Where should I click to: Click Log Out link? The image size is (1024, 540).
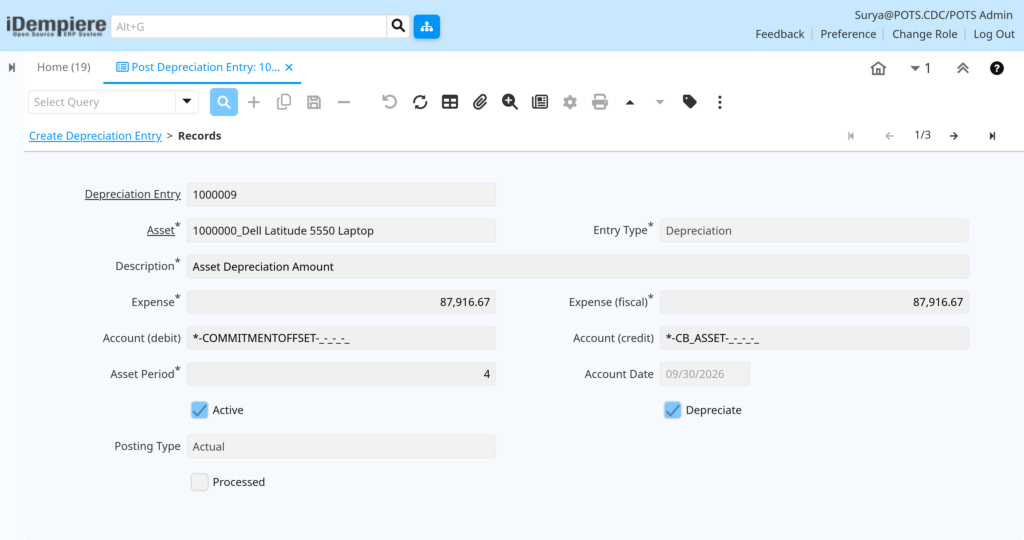click(994, 34)
